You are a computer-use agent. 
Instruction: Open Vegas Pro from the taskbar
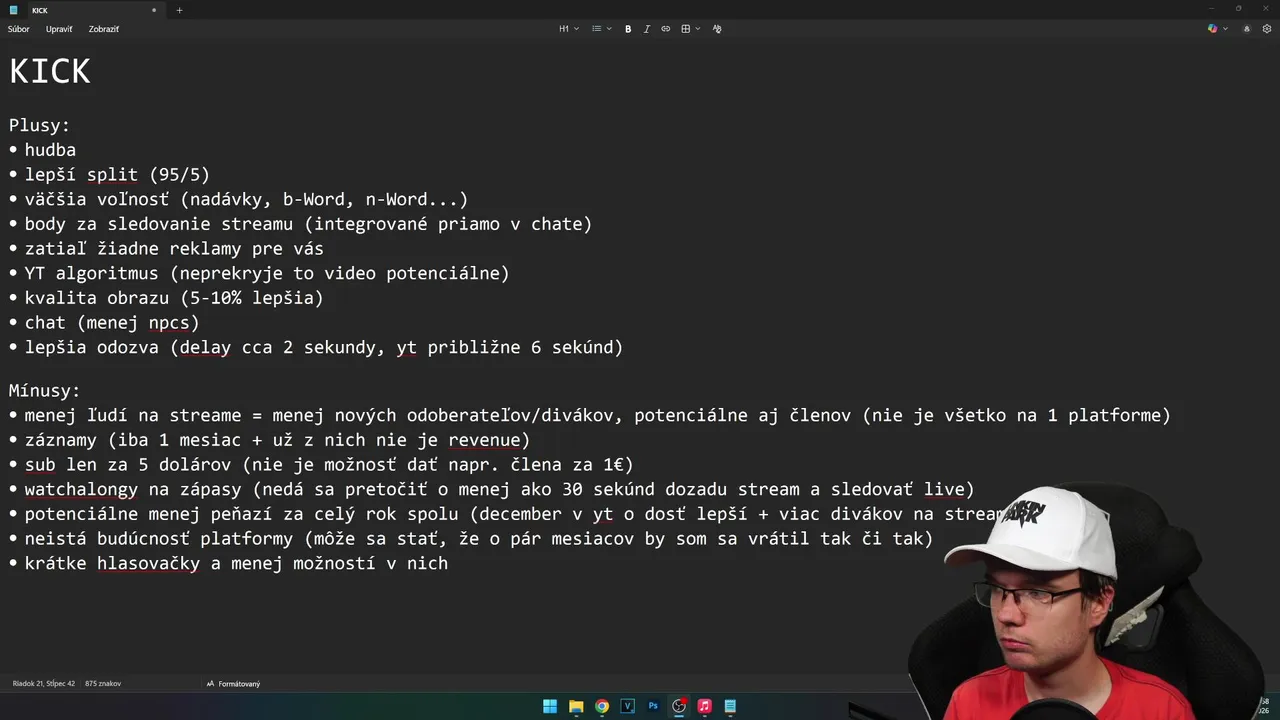(628, 706)
